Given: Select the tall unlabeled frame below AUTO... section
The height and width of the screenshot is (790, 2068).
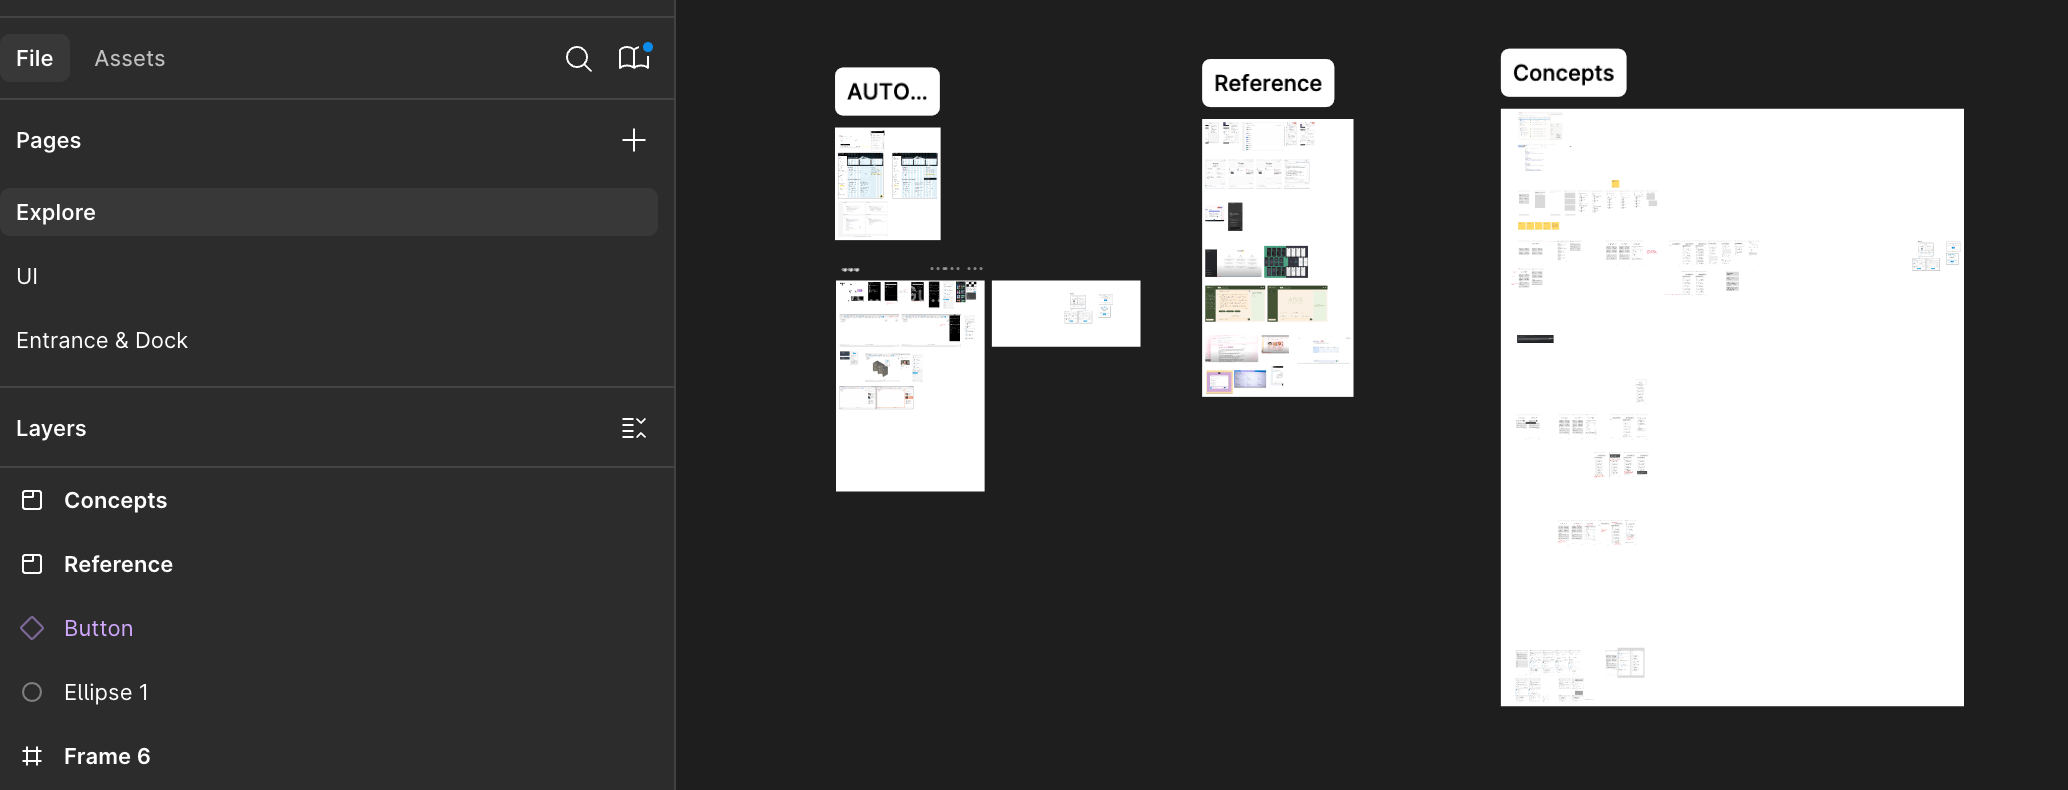Looking at the screenshot, I should click(x=910, y=386).
